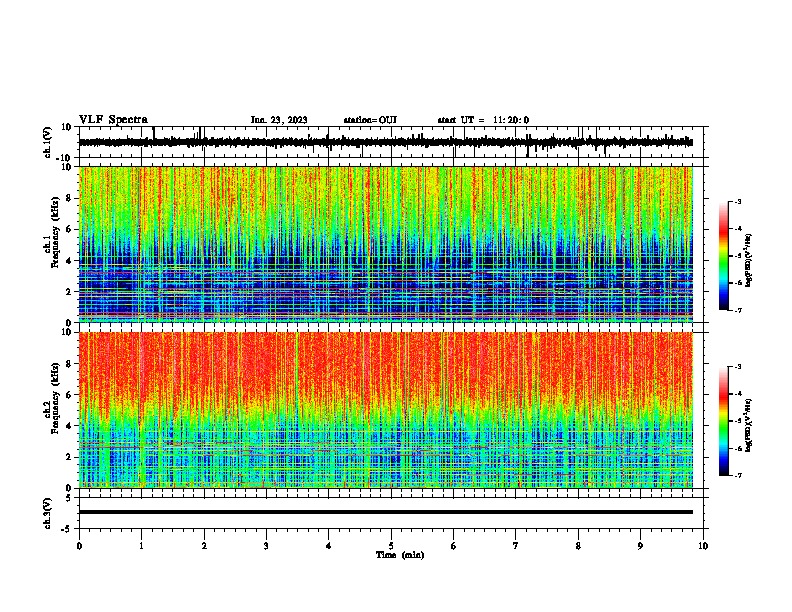Click the ch.2 "Frequency (kHz)" axis label
Image resolution: width=792 pixels, height=612 pixels.
coord(55,398)
